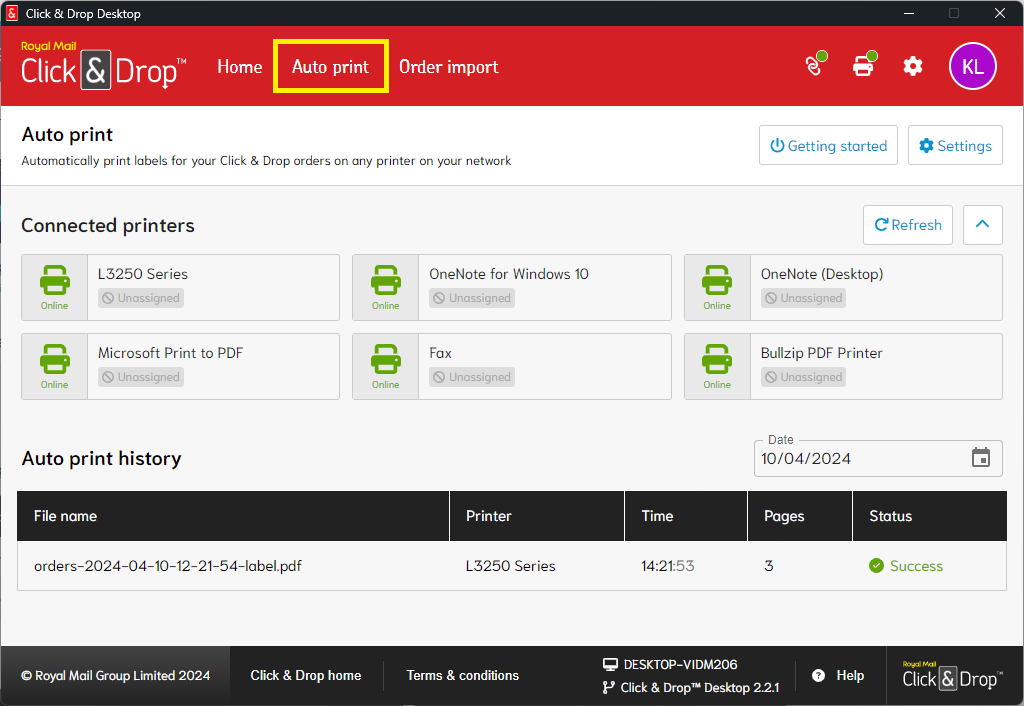Screen dimensions: 1024x706
Task: Click the Bullzip PDF Printer name
Action: 822,353
